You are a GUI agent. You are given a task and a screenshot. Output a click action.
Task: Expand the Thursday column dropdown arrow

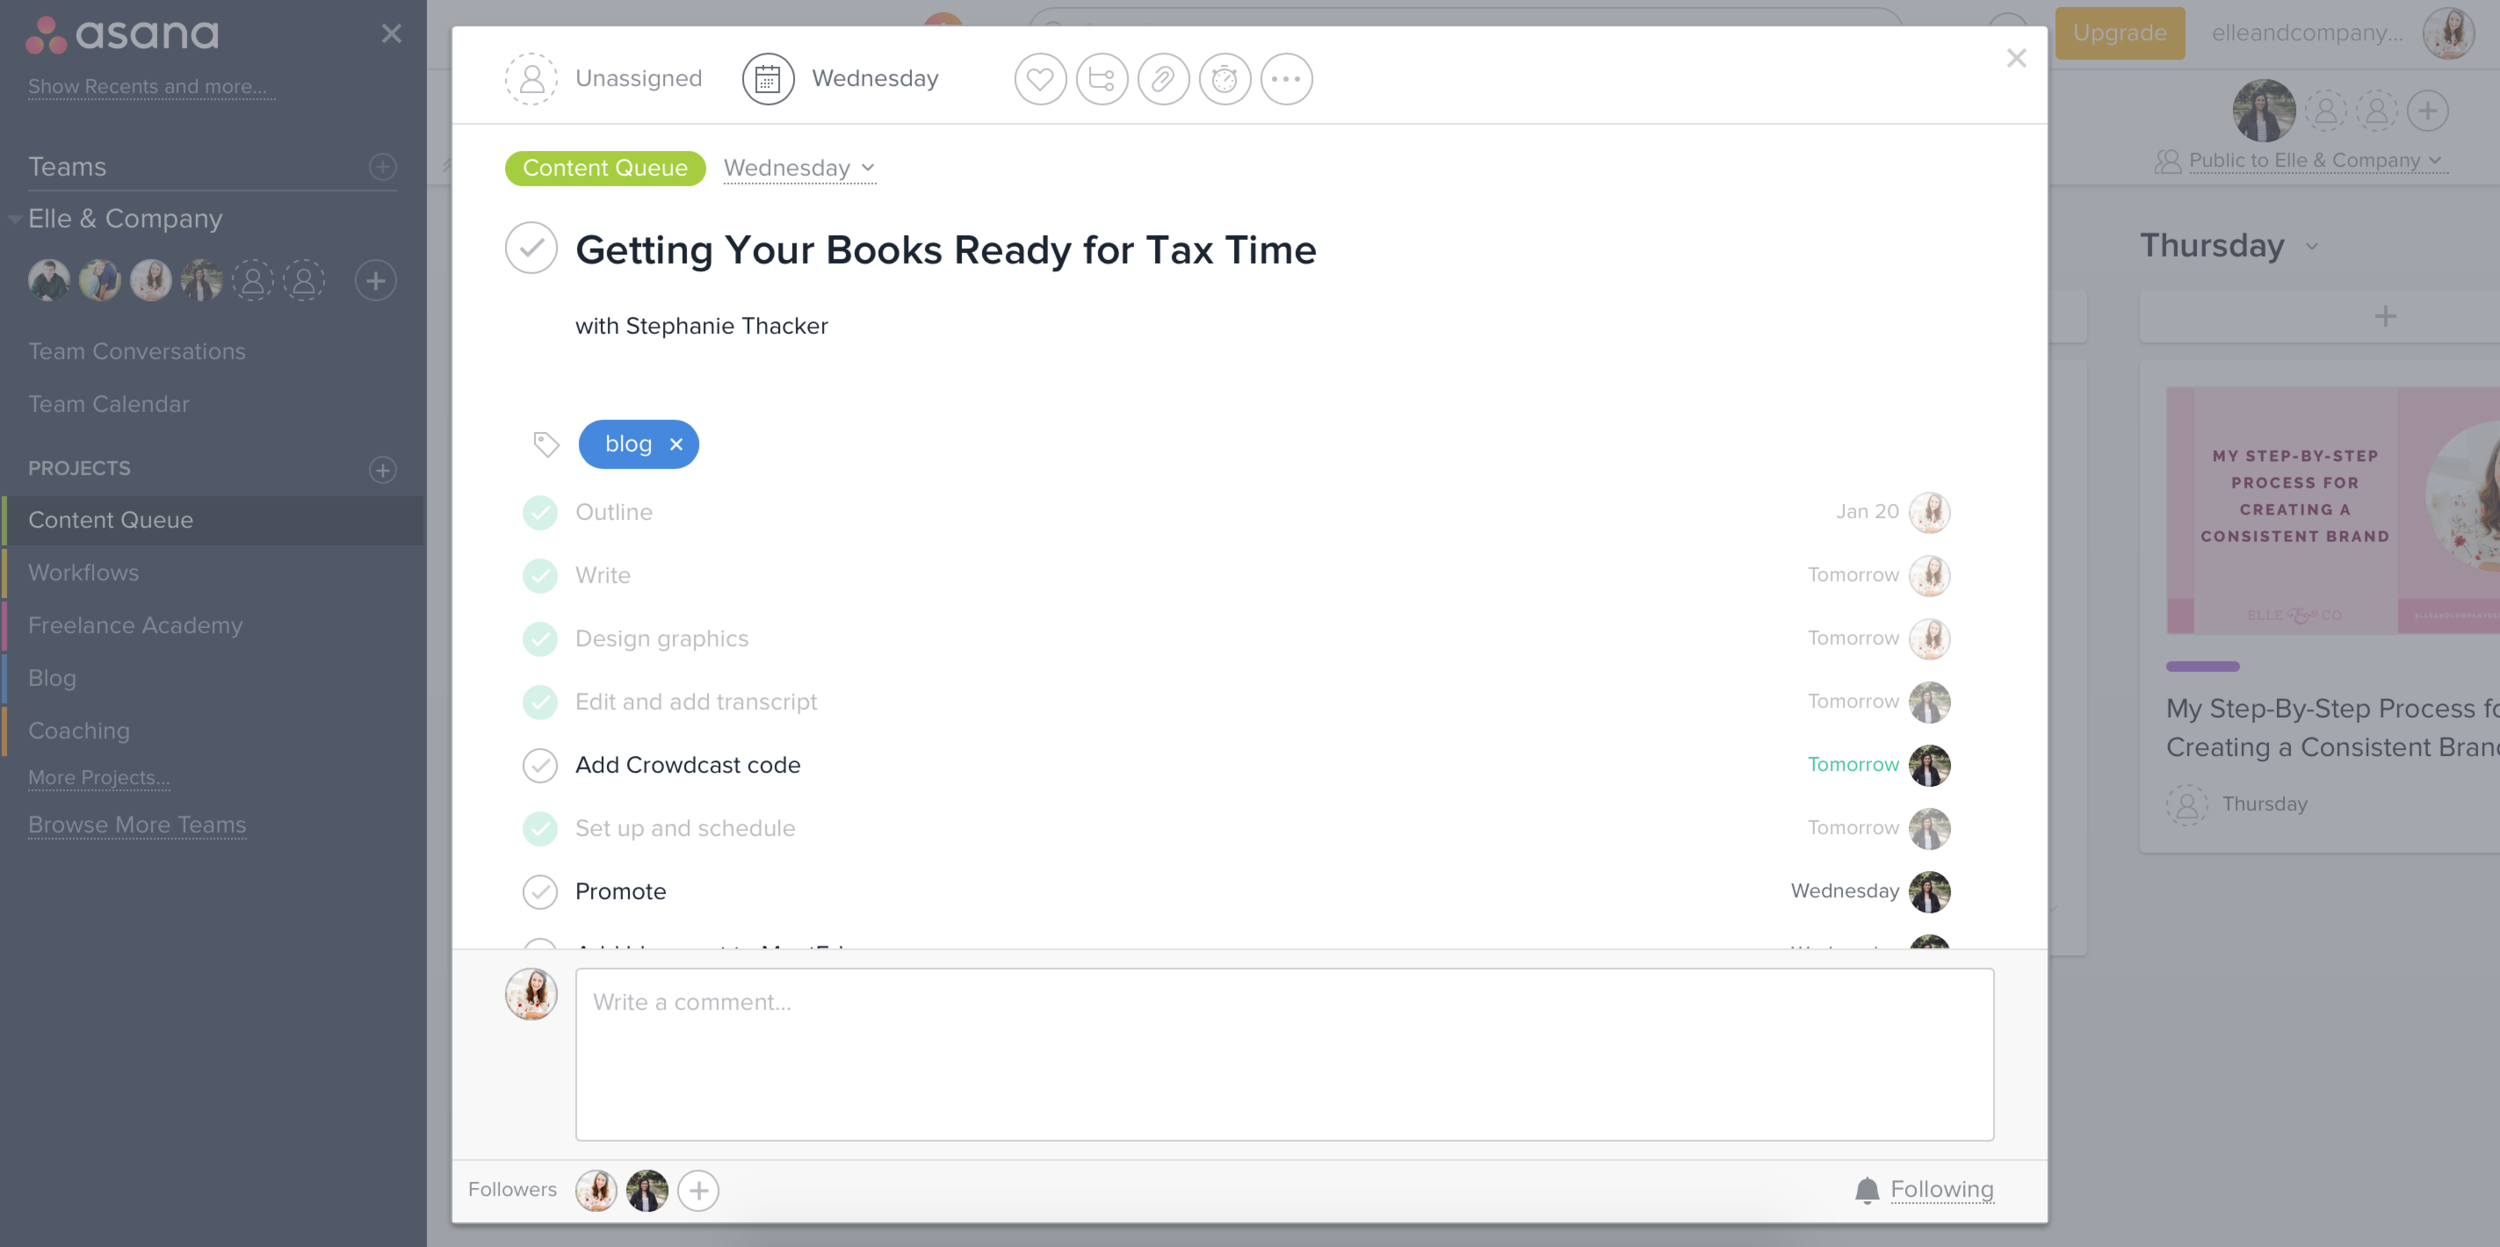coord(2312,247)
